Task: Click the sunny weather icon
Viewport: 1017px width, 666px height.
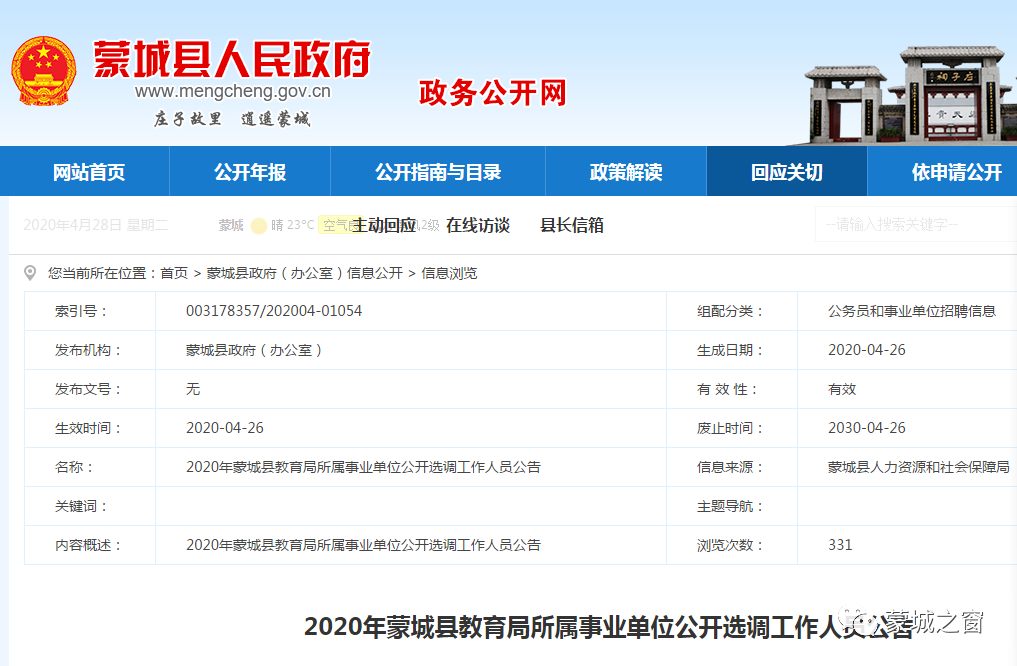Action: click(x=258, y=226)
